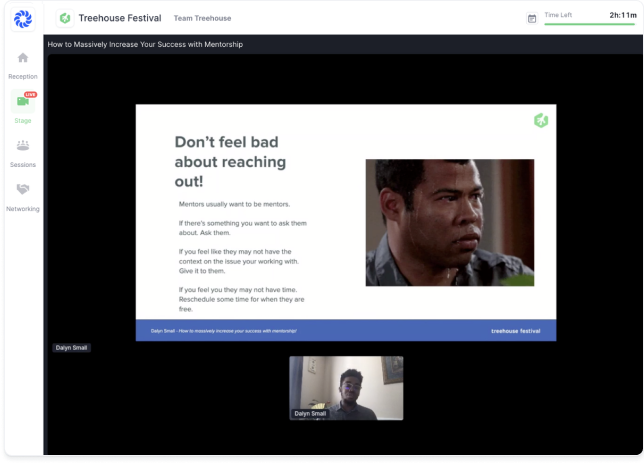The image size is (644, 464).
Task: Open the Networking handshake icon
Action: (22, 189)
